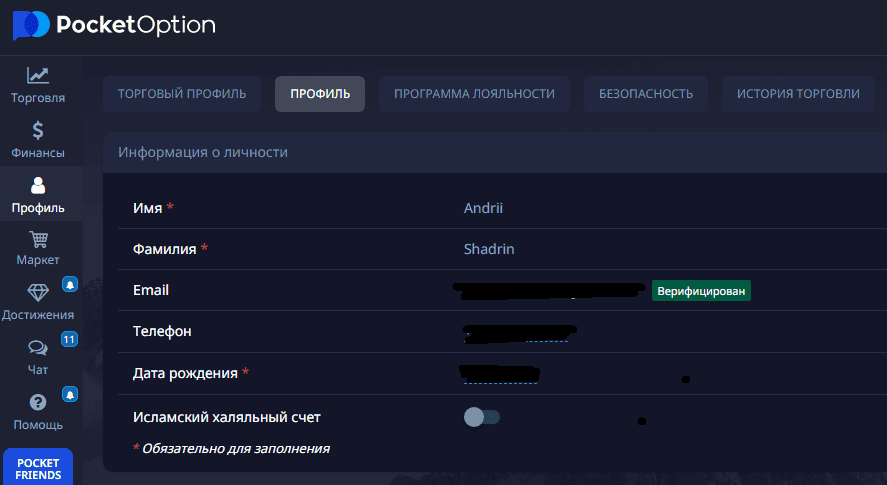Click the redacted phone number field
The height and width of the screenshot is (485, 887).
click(519, 333)
